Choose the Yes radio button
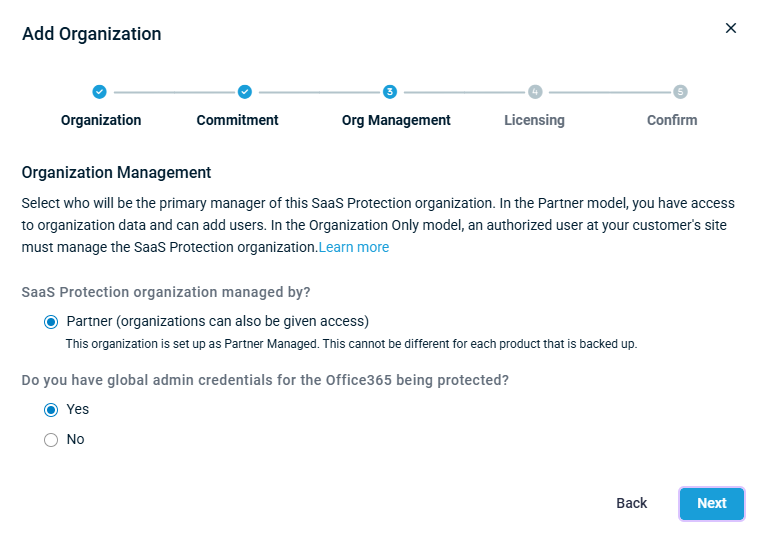 [x=51, y=410]
